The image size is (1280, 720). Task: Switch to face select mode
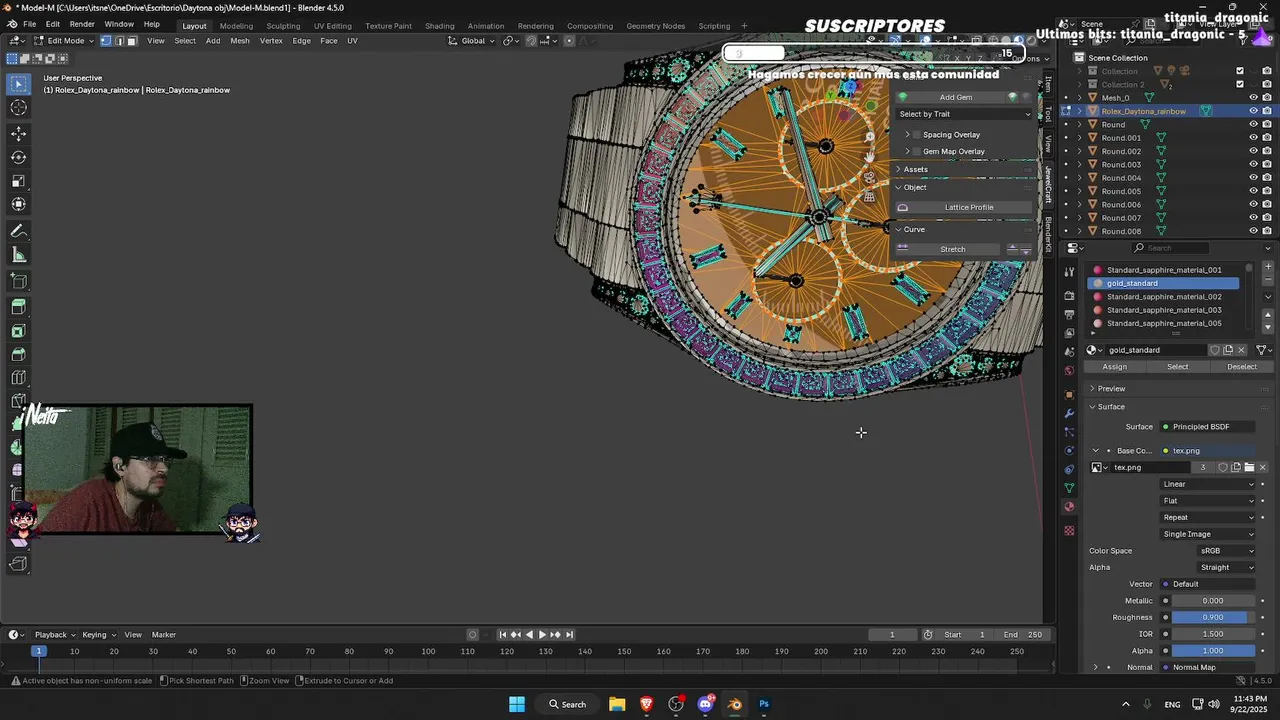[132, 41]
